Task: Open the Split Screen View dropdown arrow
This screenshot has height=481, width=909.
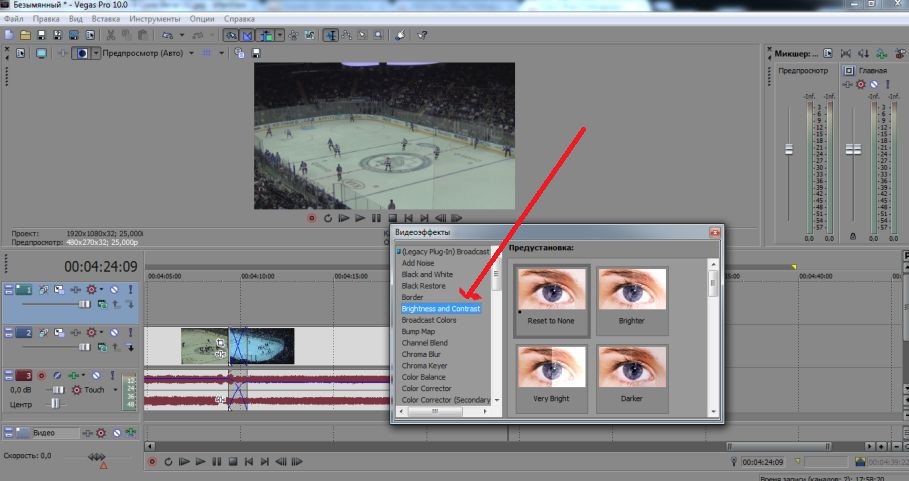Action: click(96, 53)
